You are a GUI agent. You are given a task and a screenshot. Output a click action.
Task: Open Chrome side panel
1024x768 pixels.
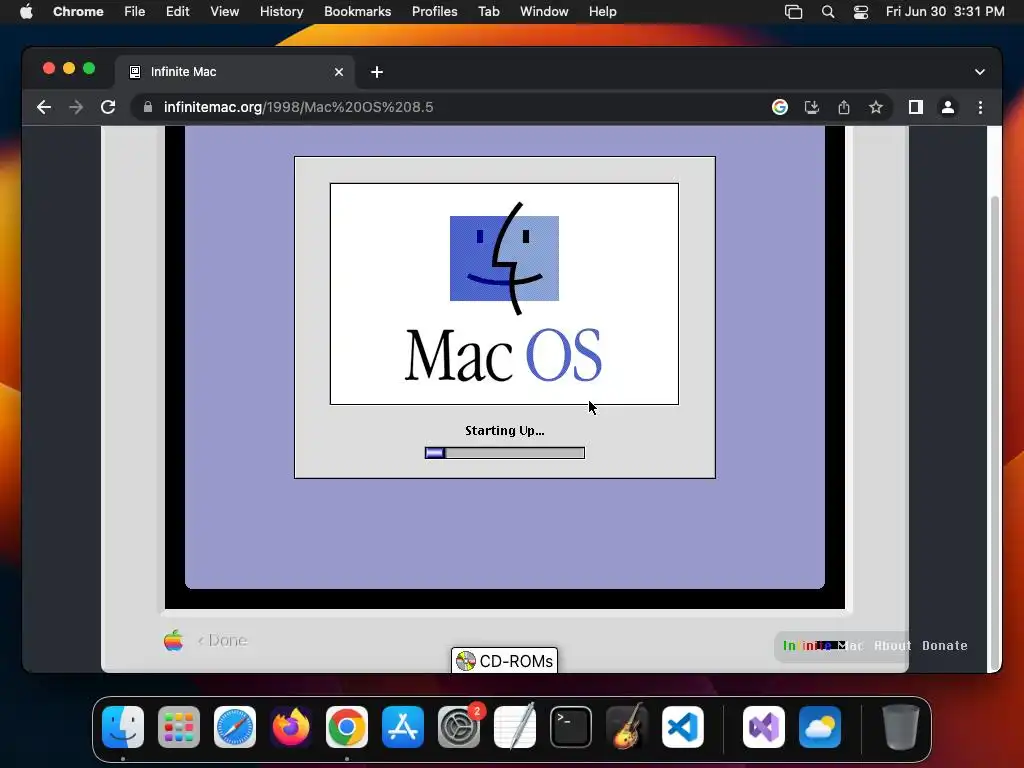916,107
